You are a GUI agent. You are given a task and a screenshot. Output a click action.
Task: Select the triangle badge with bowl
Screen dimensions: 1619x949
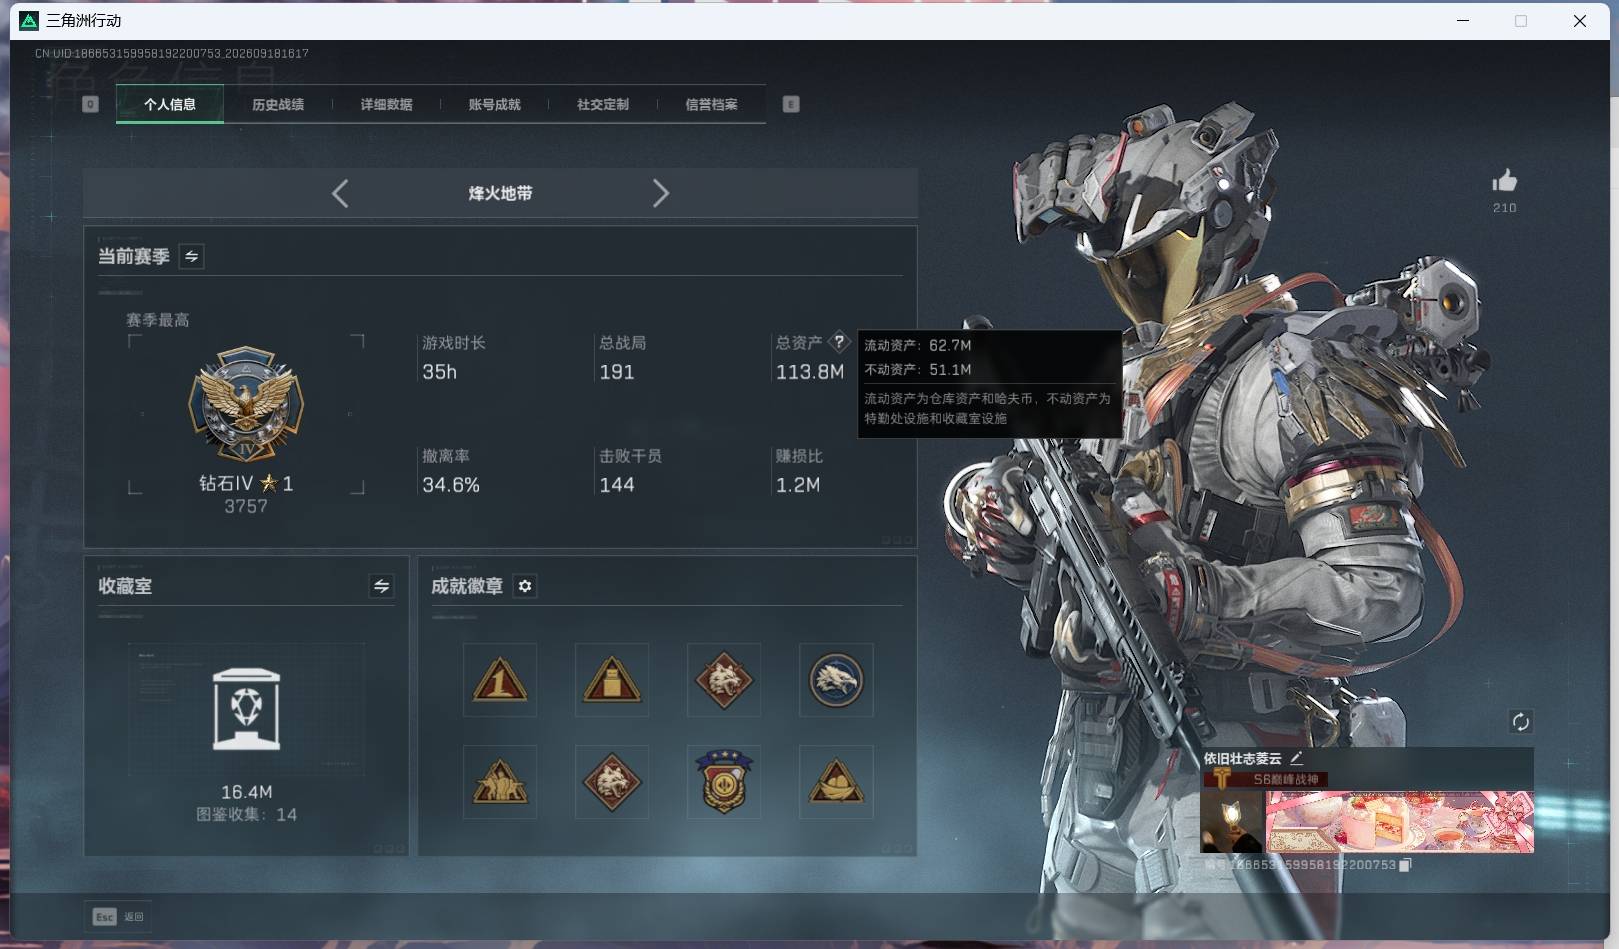pyautogui.click(x=836, y=782)
